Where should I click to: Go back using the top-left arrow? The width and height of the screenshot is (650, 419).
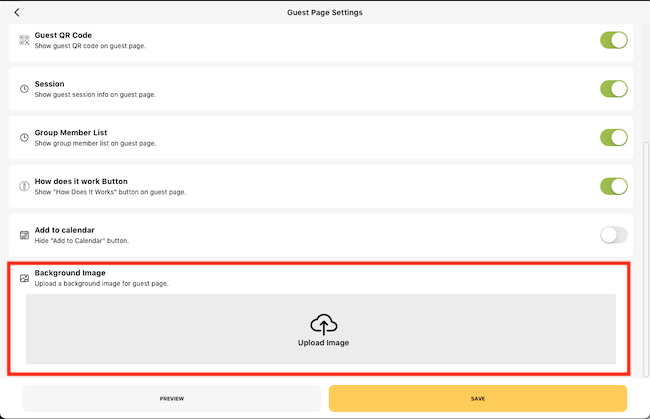click(17, 12)
